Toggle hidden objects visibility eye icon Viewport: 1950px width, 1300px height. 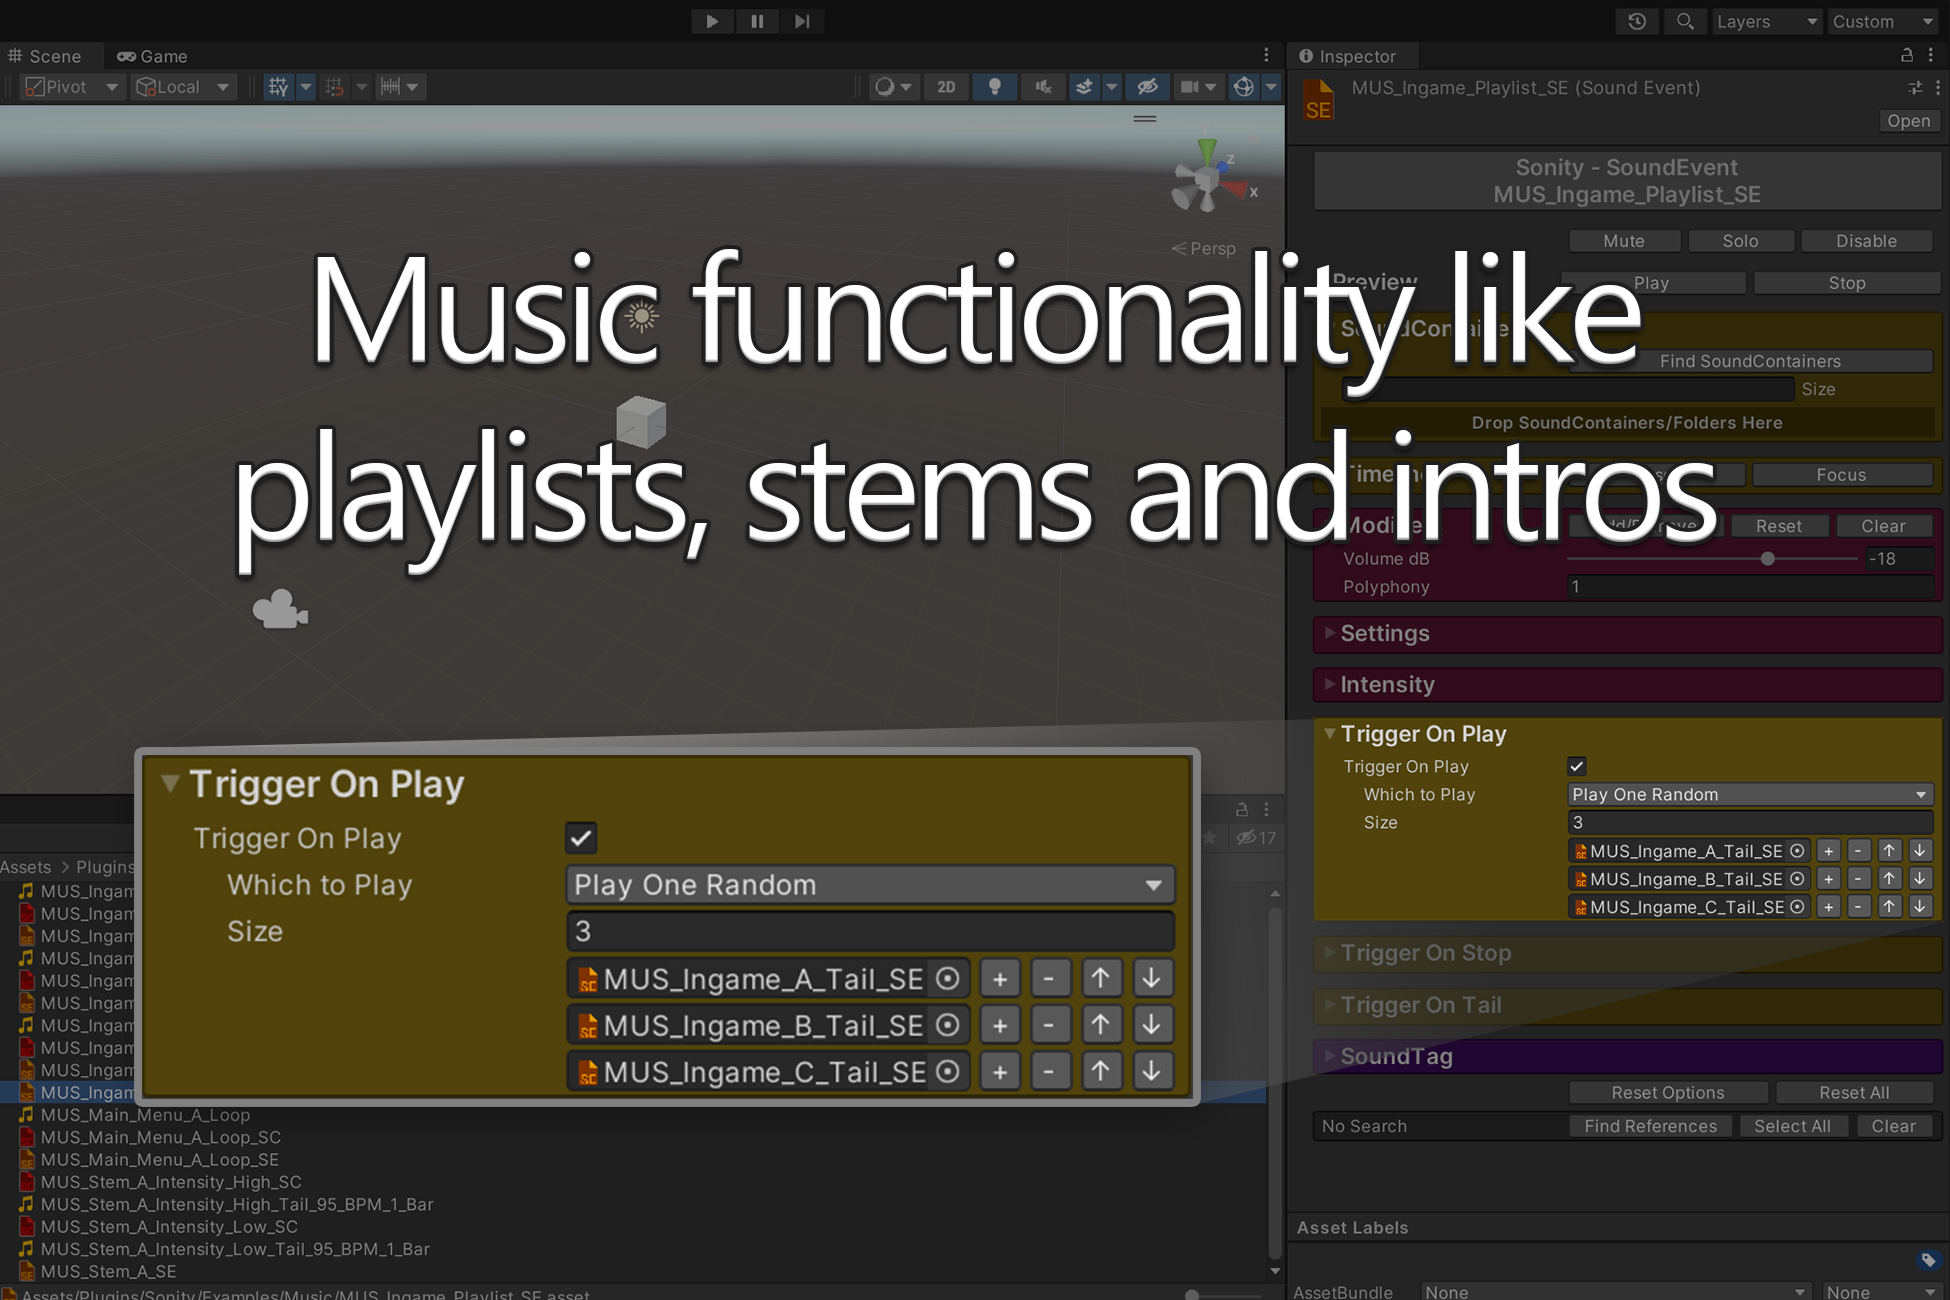[1147, 87]
